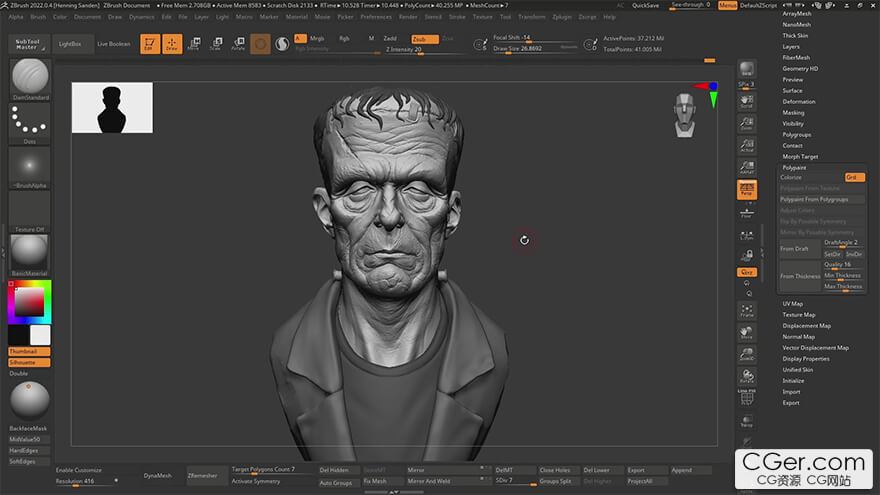Viewport: 880px width, 495px height.
Task: Toggle BackfaceMask option
Action: pos(29,428)
